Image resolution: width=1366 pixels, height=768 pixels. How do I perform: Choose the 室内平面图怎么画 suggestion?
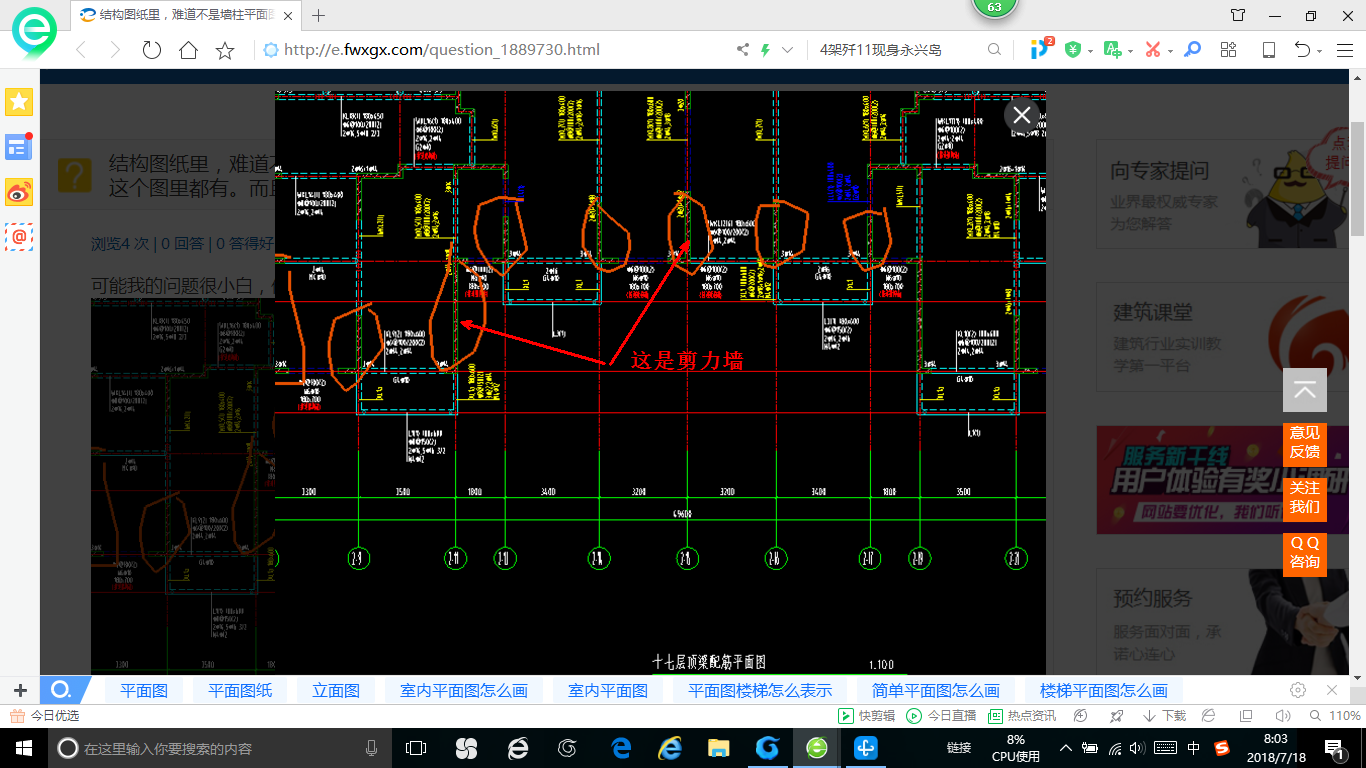(x=464, y=690)
